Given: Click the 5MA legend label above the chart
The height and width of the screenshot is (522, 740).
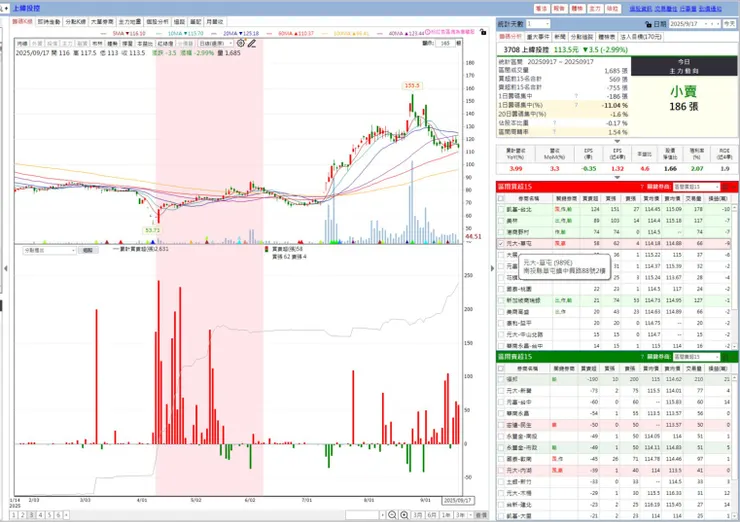Looking at the screenshot, I should (129, 34).
